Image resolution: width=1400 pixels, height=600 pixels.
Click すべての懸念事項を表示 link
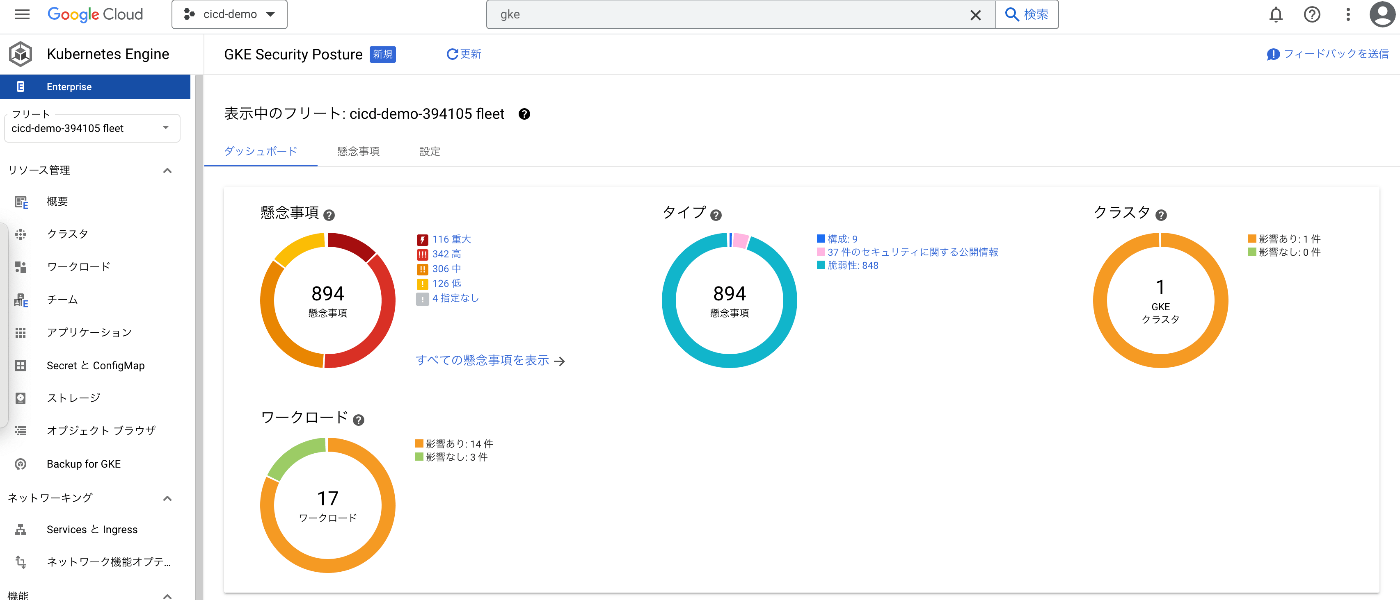tap(490, 361)
